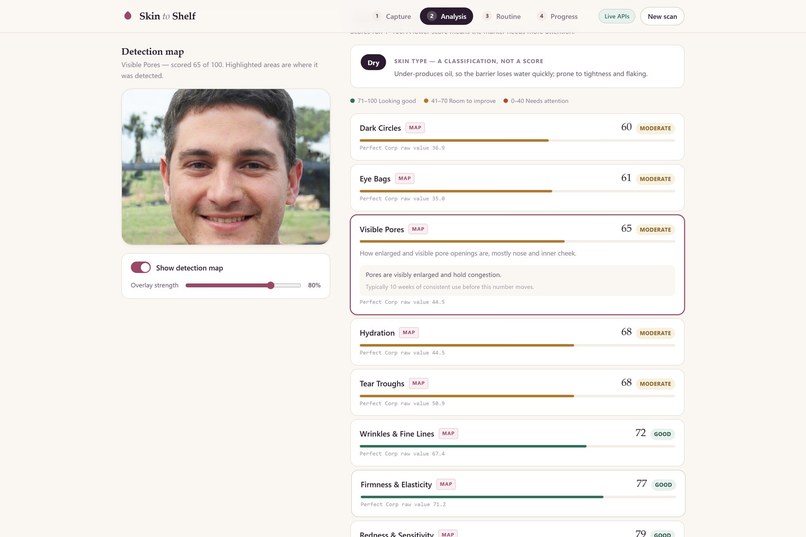The image size is (806, 537).
Task: Open the MAP badge for Redness & Sensitivity
Action: click(x=448, y=534)
